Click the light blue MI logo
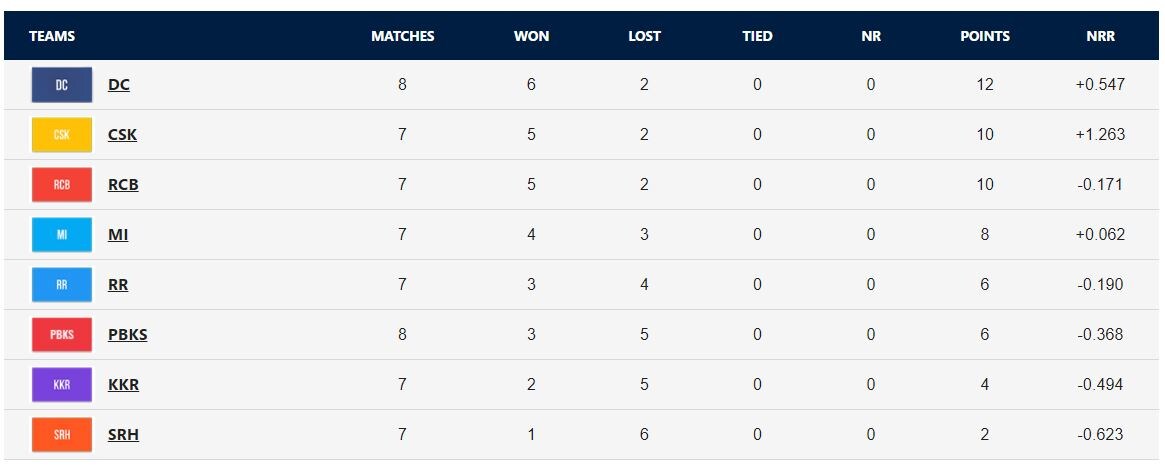 62,235
